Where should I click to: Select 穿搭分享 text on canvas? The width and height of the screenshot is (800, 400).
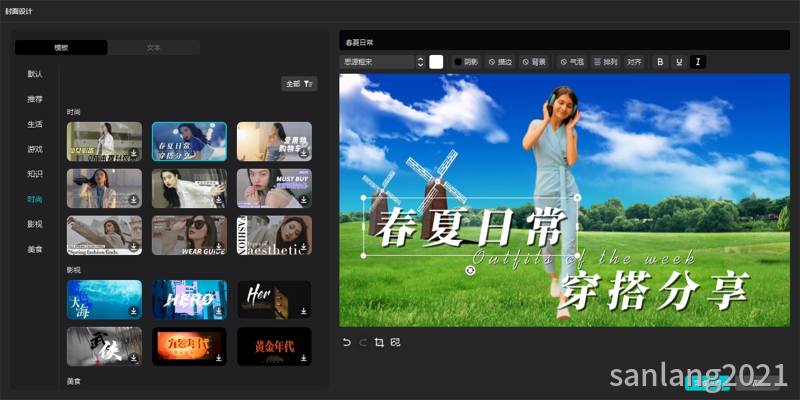655,290
